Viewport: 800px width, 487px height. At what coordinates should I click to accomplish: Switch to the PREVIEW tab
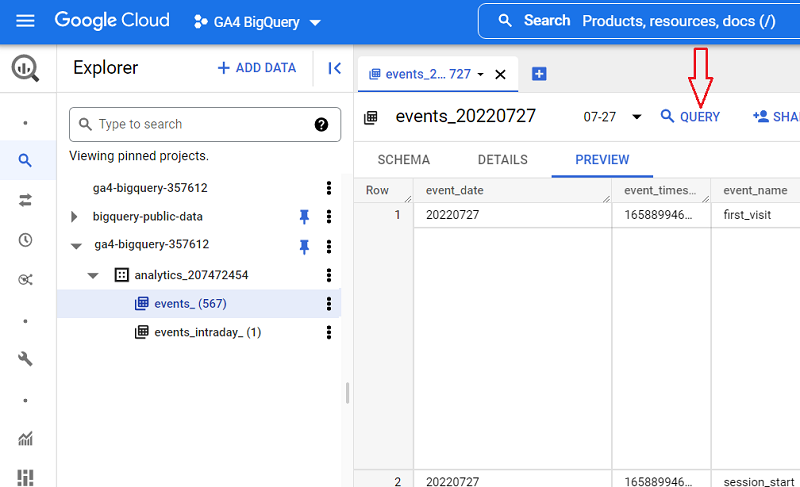[602, 160]
